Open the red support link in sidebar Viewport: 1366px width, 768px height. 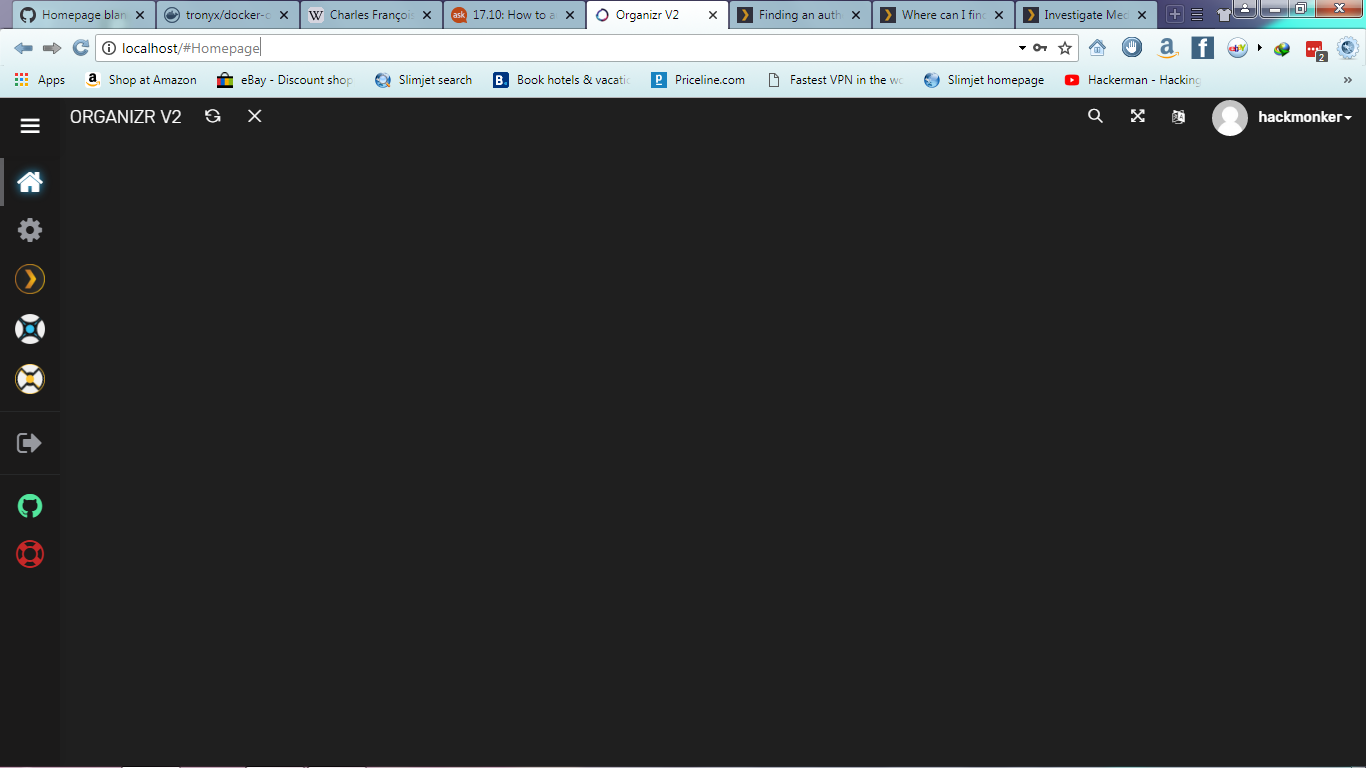click(30, 555)
